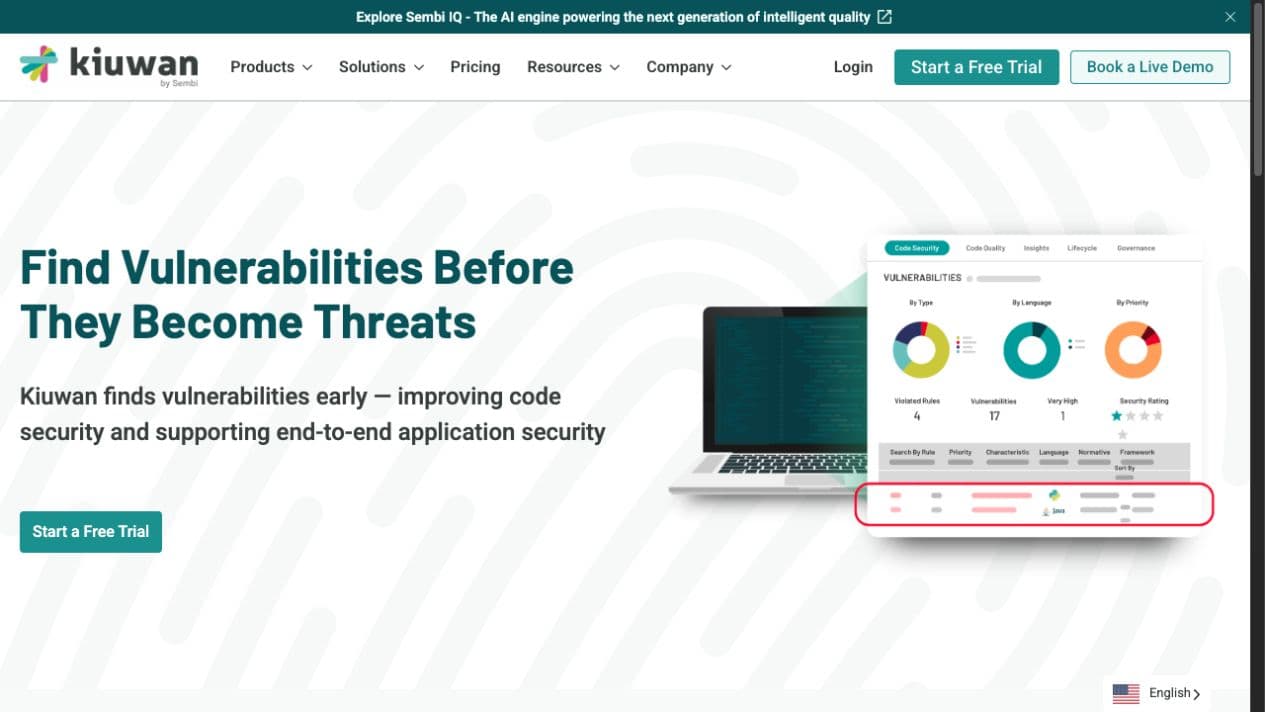Image resolution: width=1265 pixels, height=712 pixels.
Task: Click the VULNERABILITIES title in dashboard
Action: pos(922,278)
